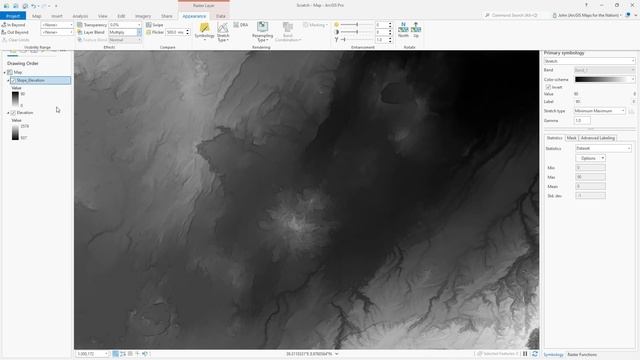
Task: Collapse the Elevation layer legend
Action: tap(8, 113)
